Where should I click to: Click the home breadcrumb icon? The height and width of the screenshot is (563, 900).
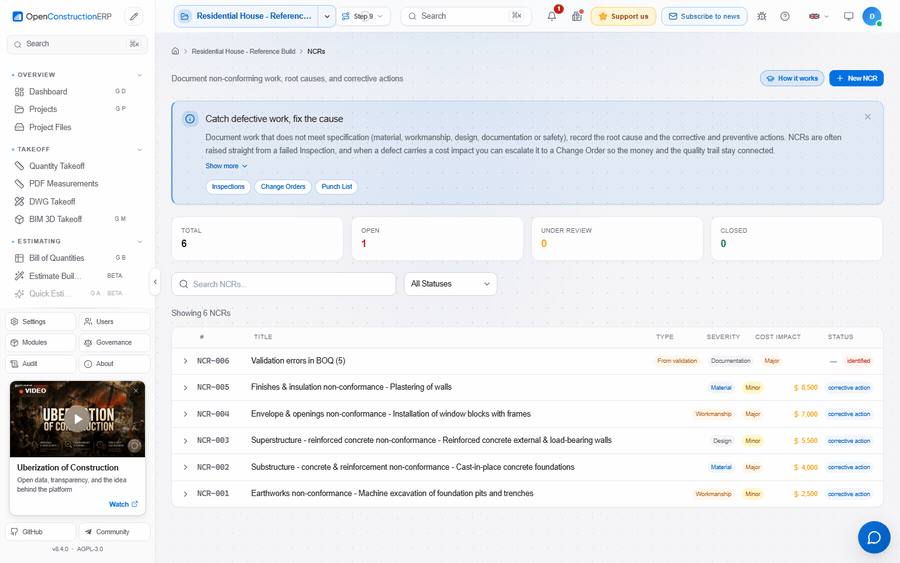175,51
